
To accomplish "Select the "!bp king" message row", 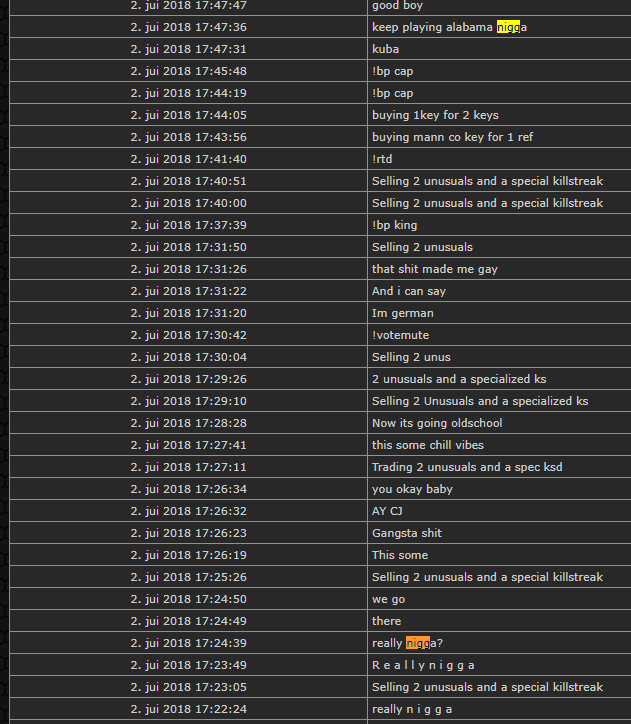I will pos(394,225).
